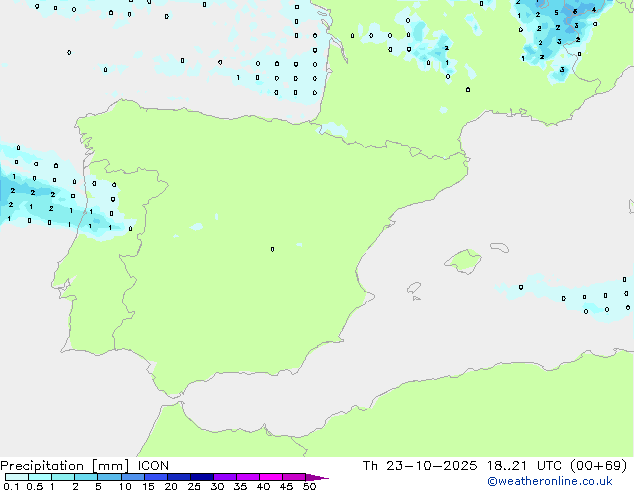Click the '[mm]' unit label

[111, 466]
